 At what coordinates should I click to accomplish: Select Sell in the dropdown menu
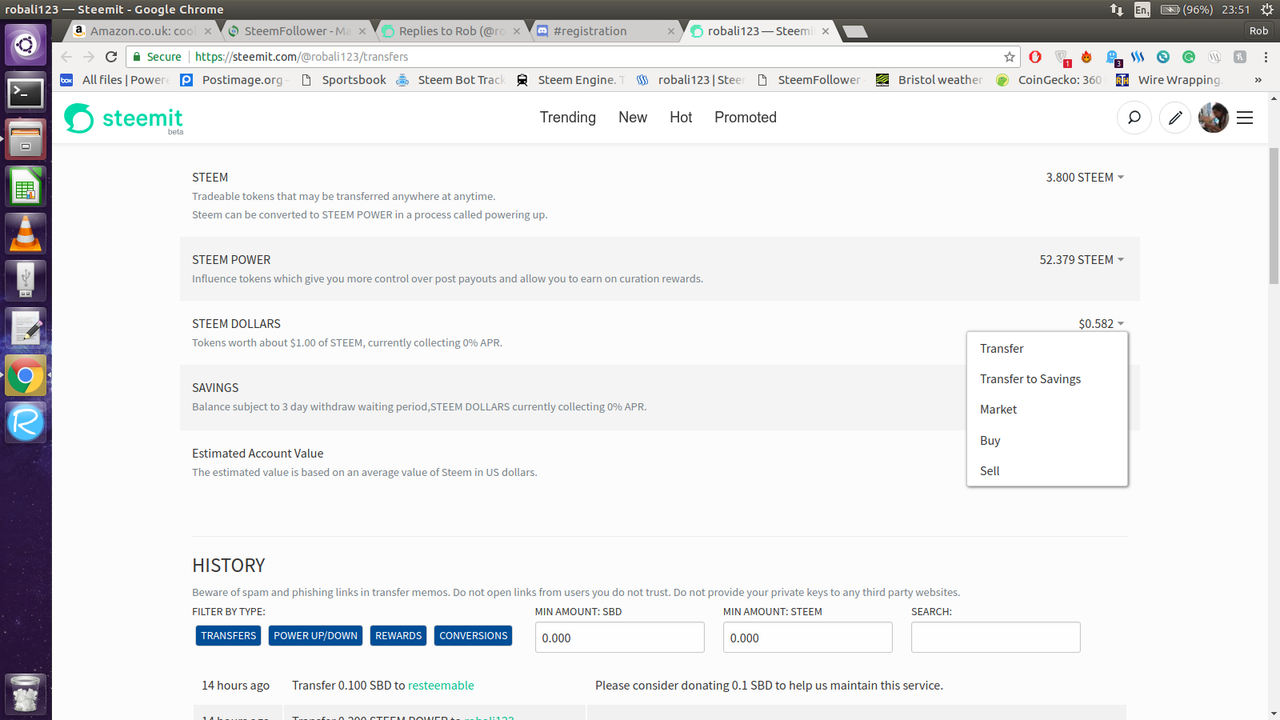(x=1047, y=471)
